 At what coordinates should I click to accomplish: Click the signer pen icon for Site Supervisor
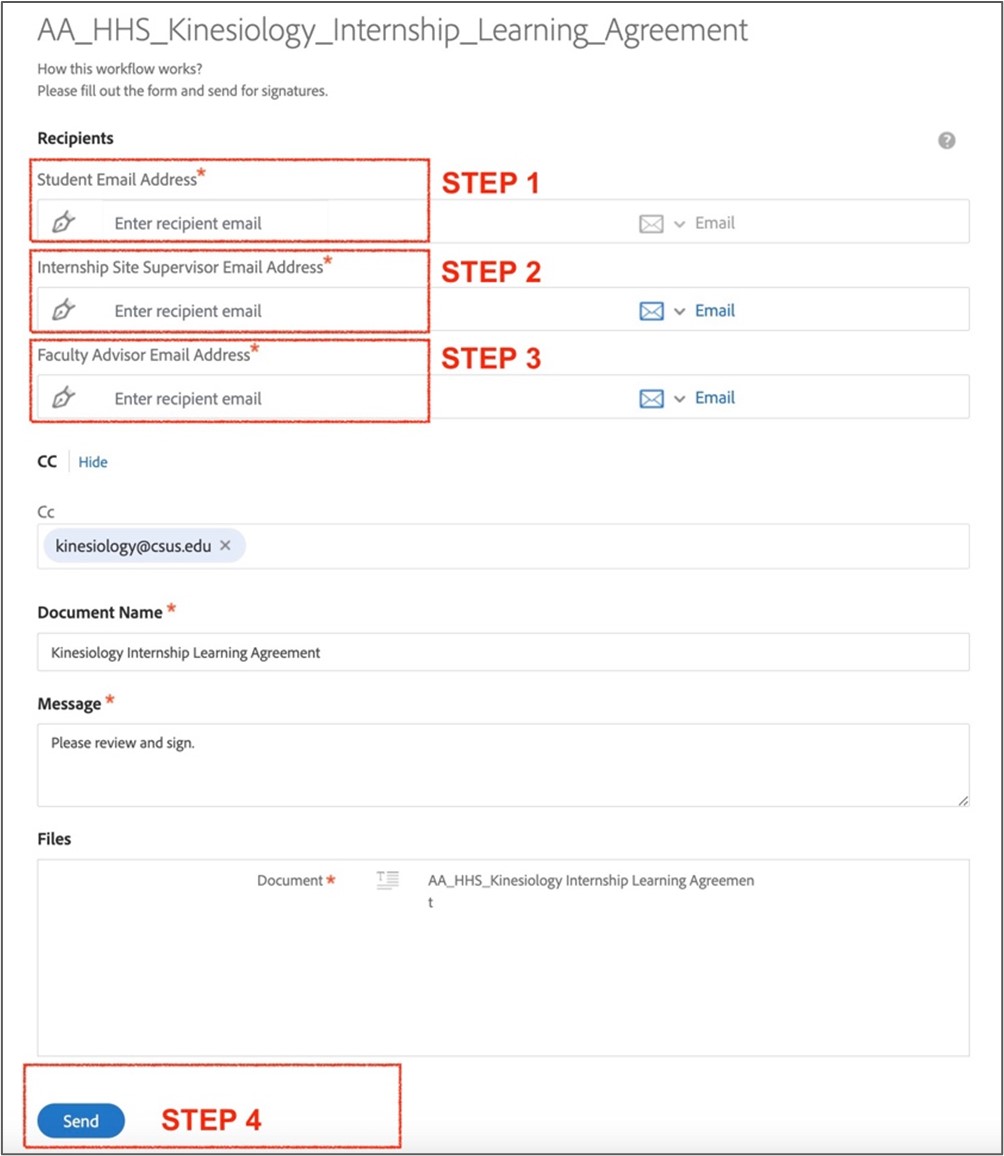63,310
